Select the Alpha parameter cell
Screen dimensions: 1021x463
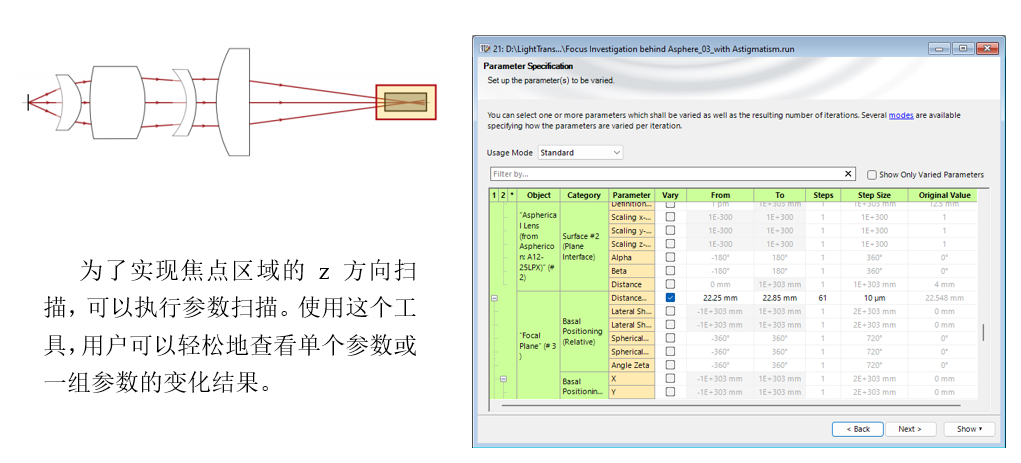click(x=632, y=257)
